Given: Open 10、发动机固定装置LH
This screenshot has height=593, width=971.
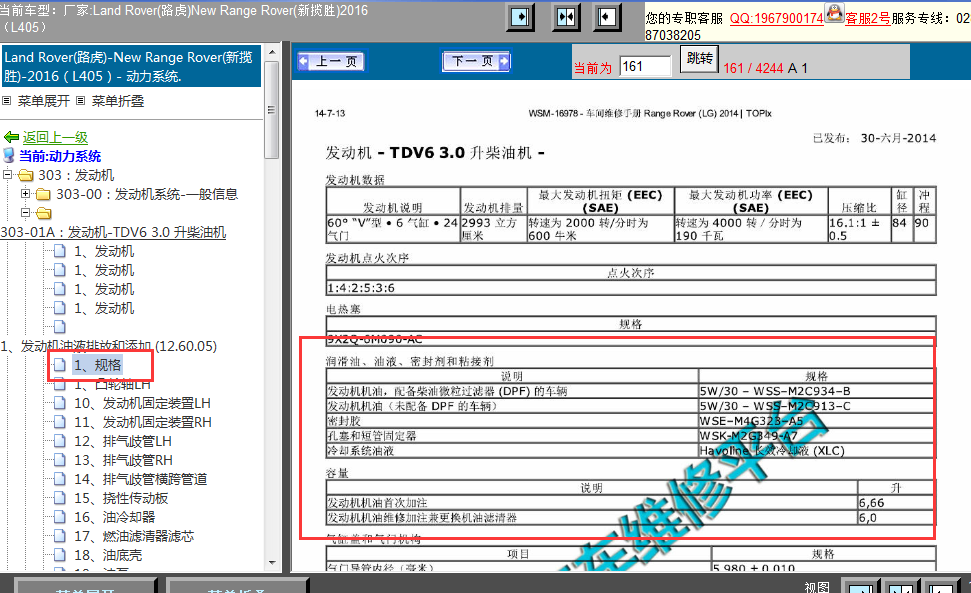Looking at the screenshot, I should click(142, 404).
